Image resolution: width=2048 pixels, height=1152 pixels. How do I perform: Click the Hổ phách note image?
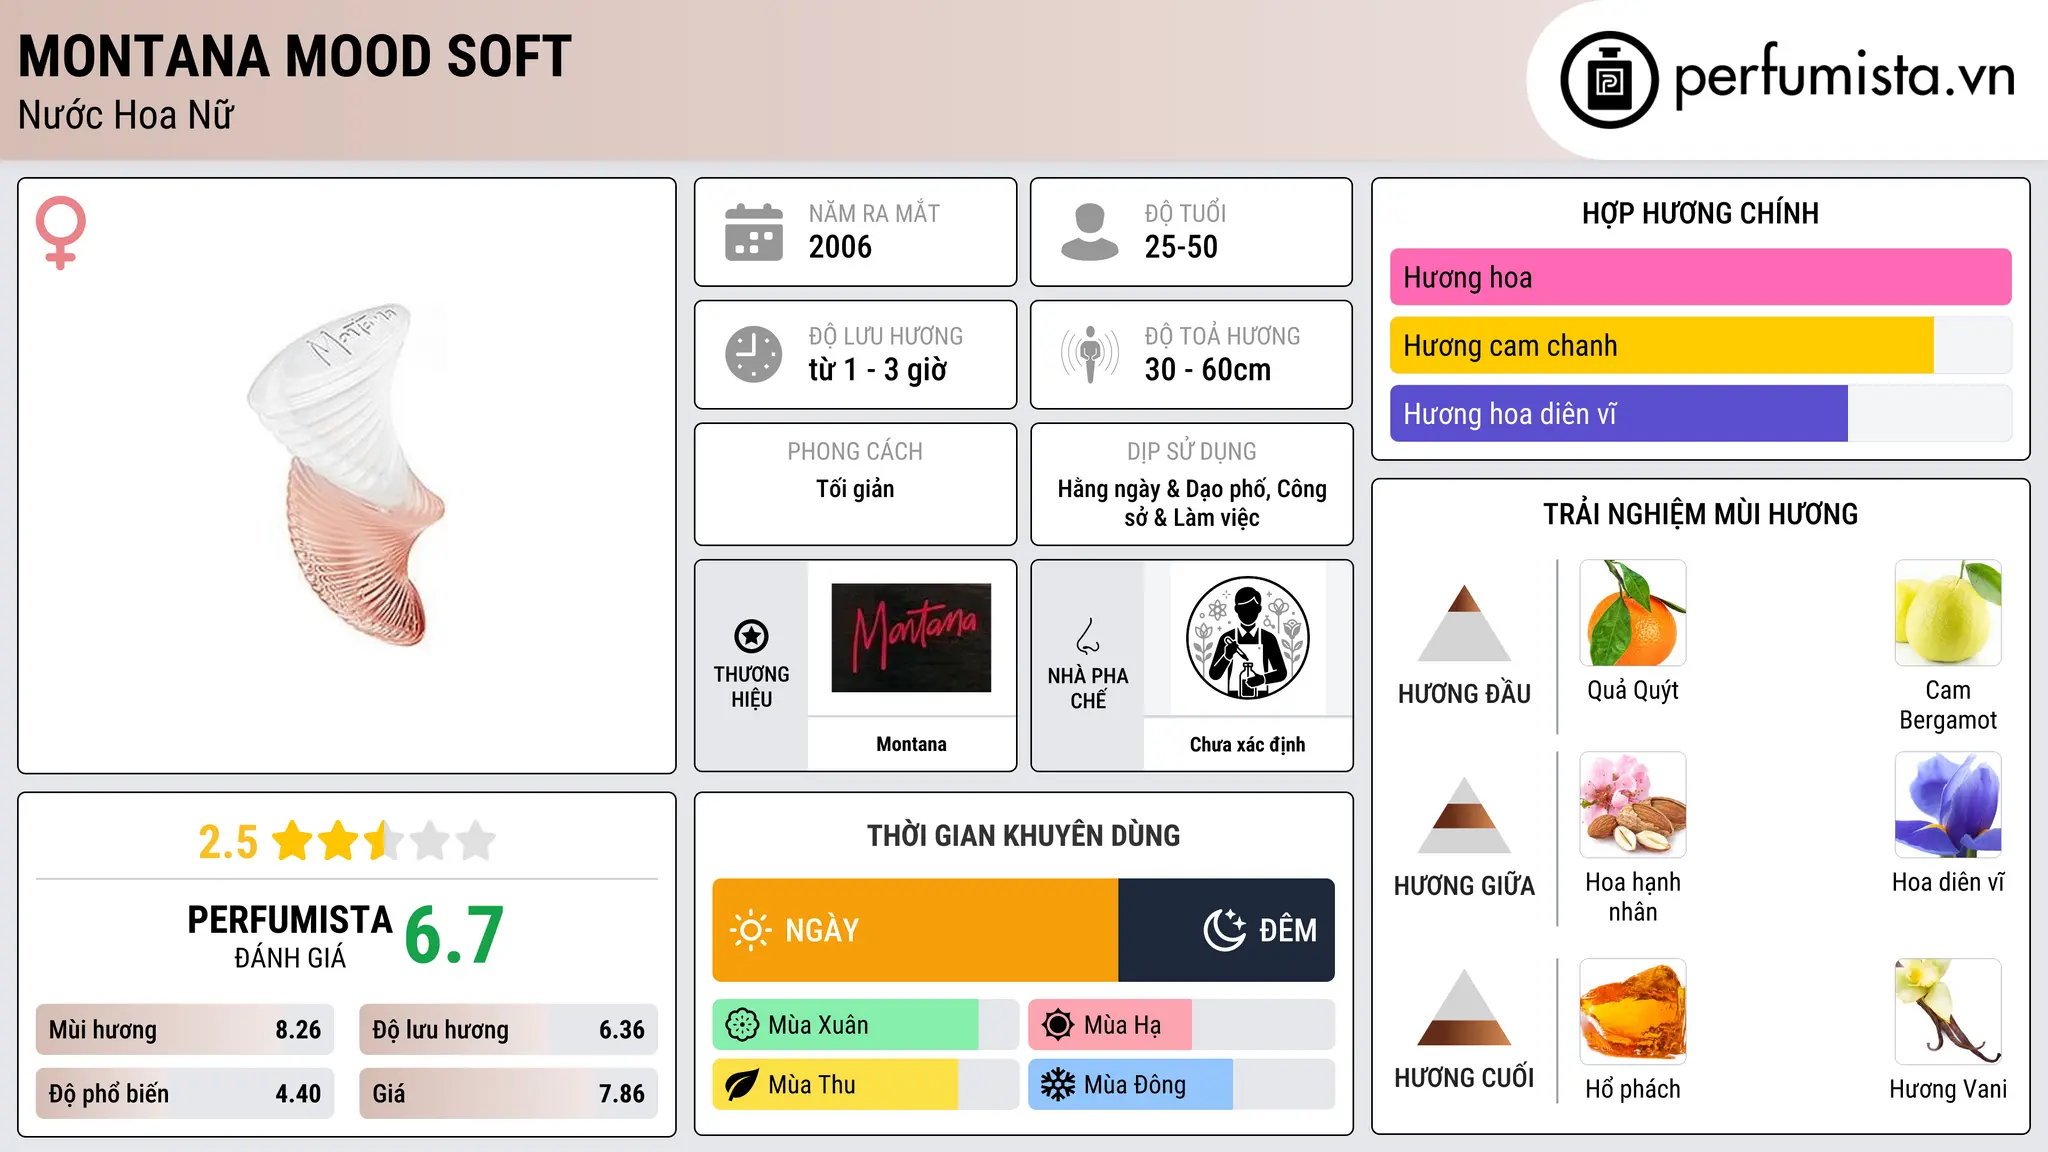[1633, 1012]
